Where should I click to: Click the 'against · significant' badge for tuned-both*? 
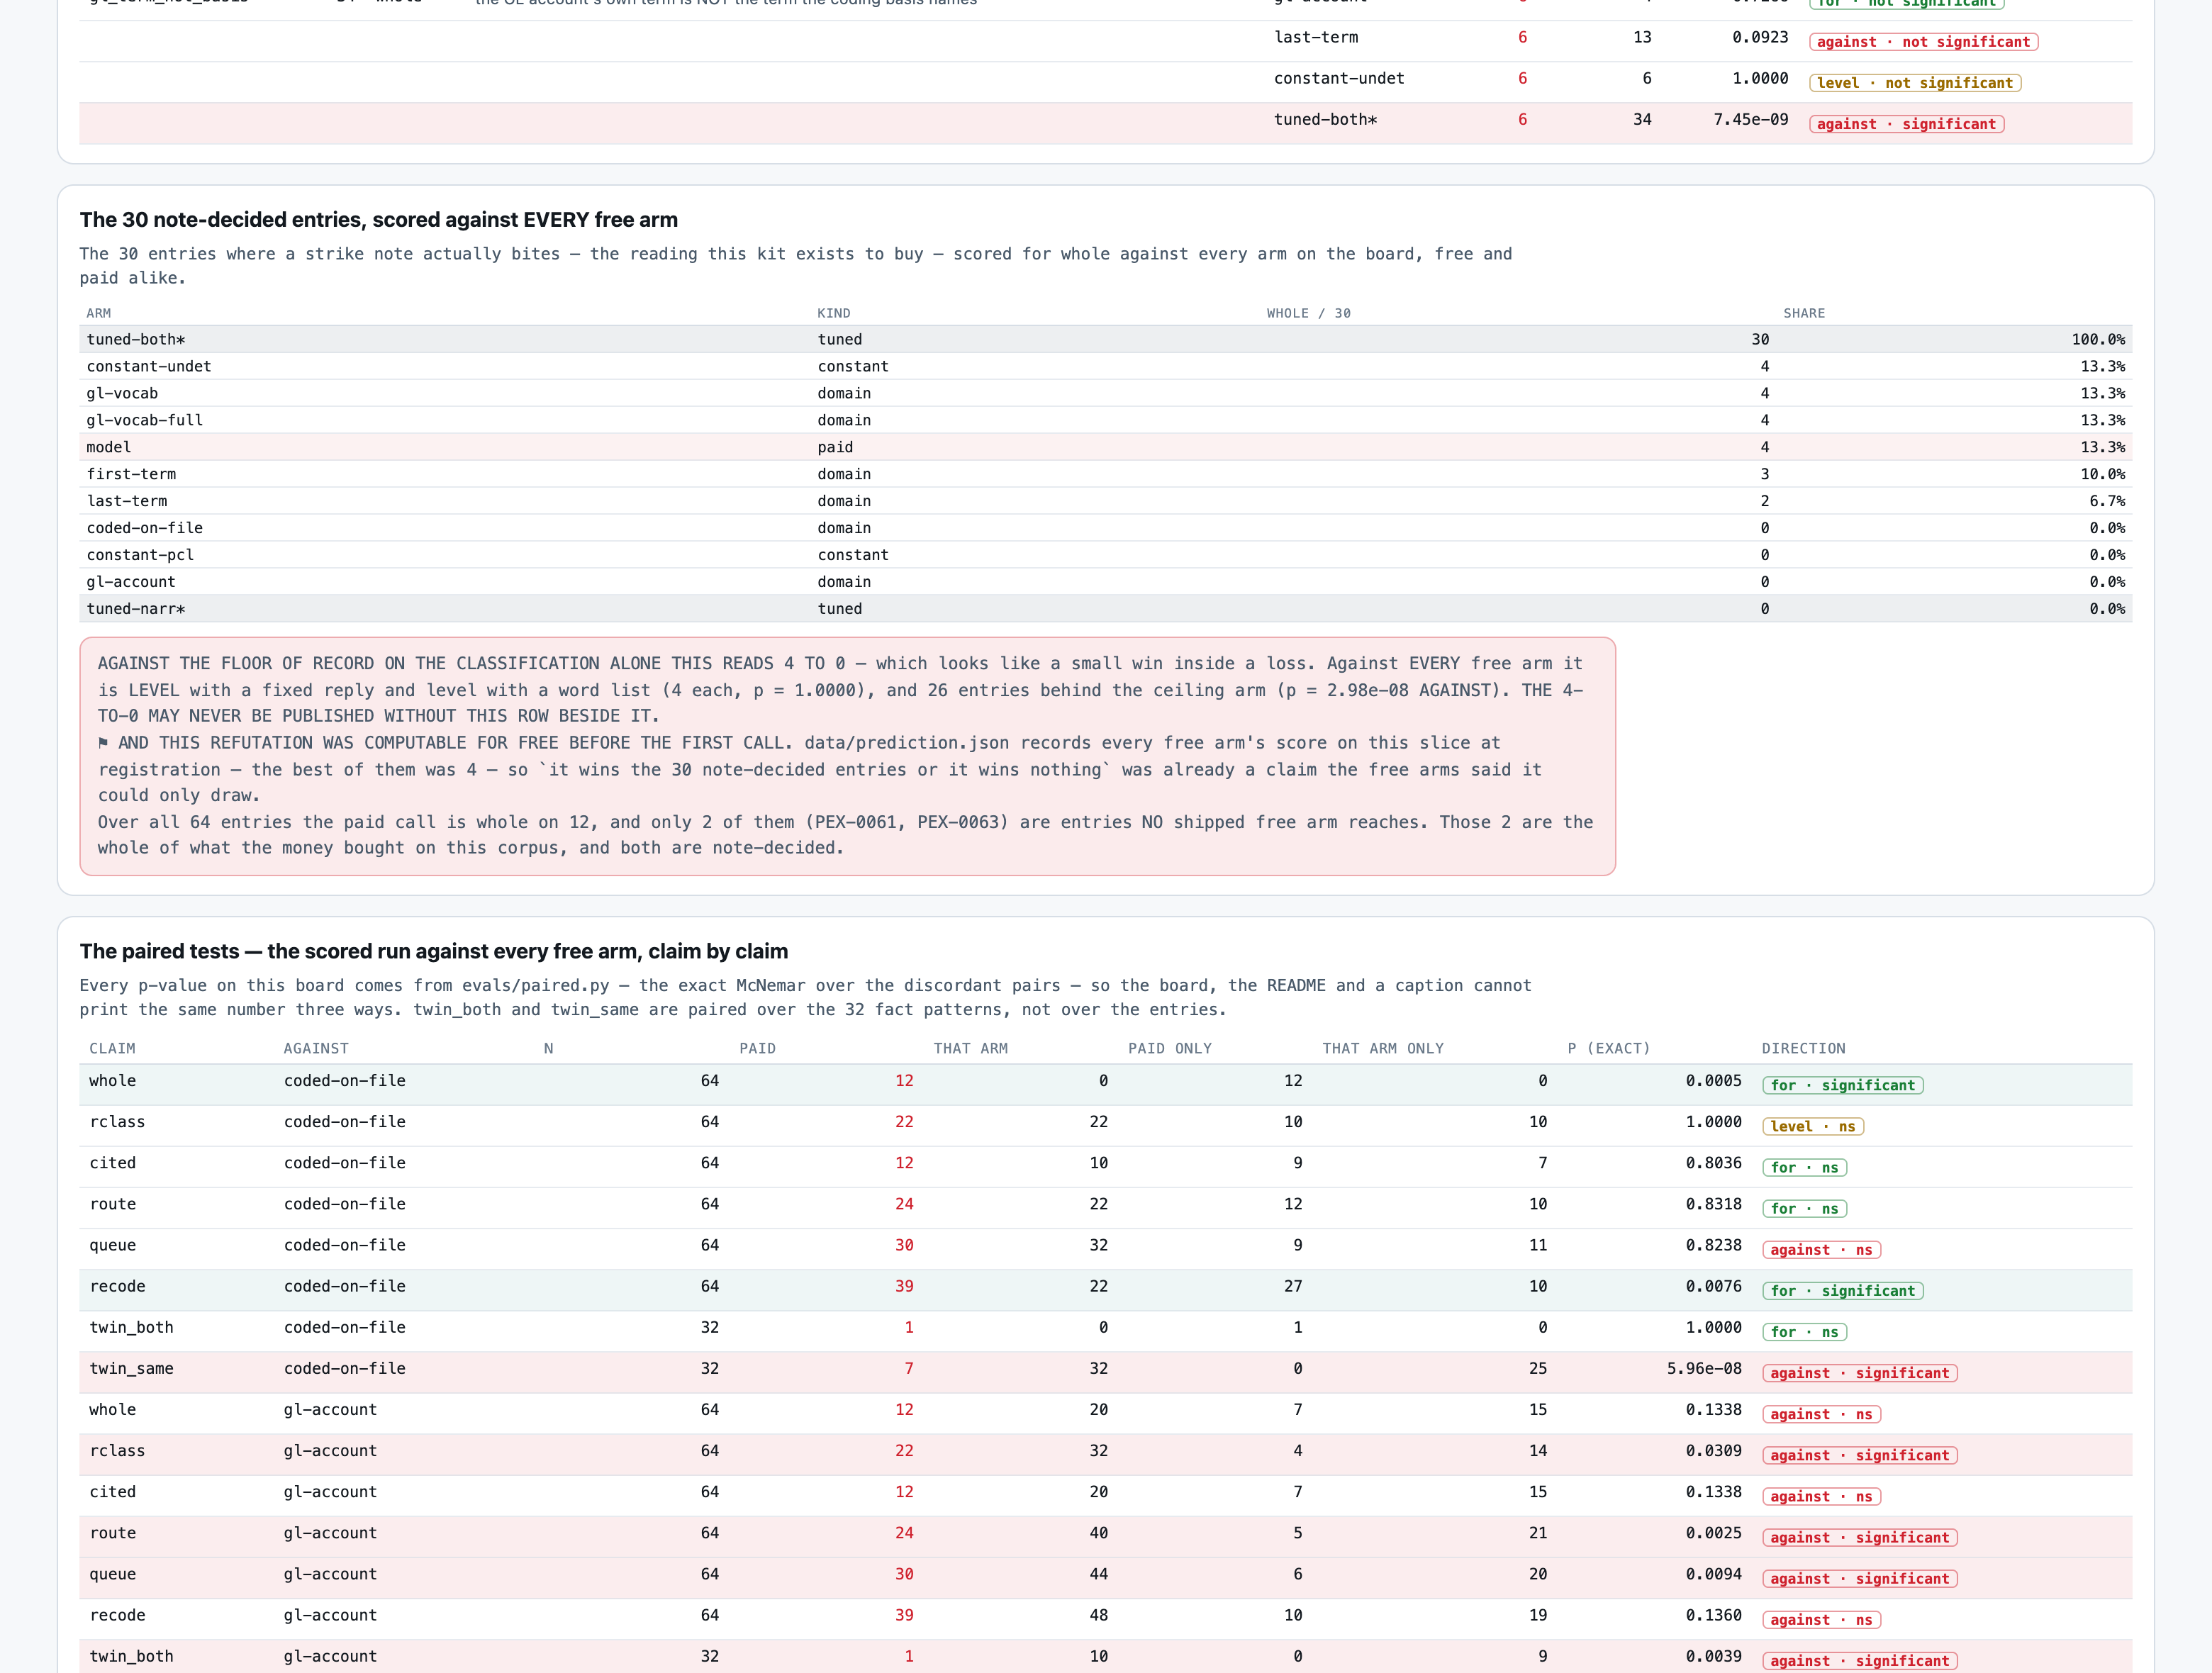pyautogui.click(x=1906, y=124)
